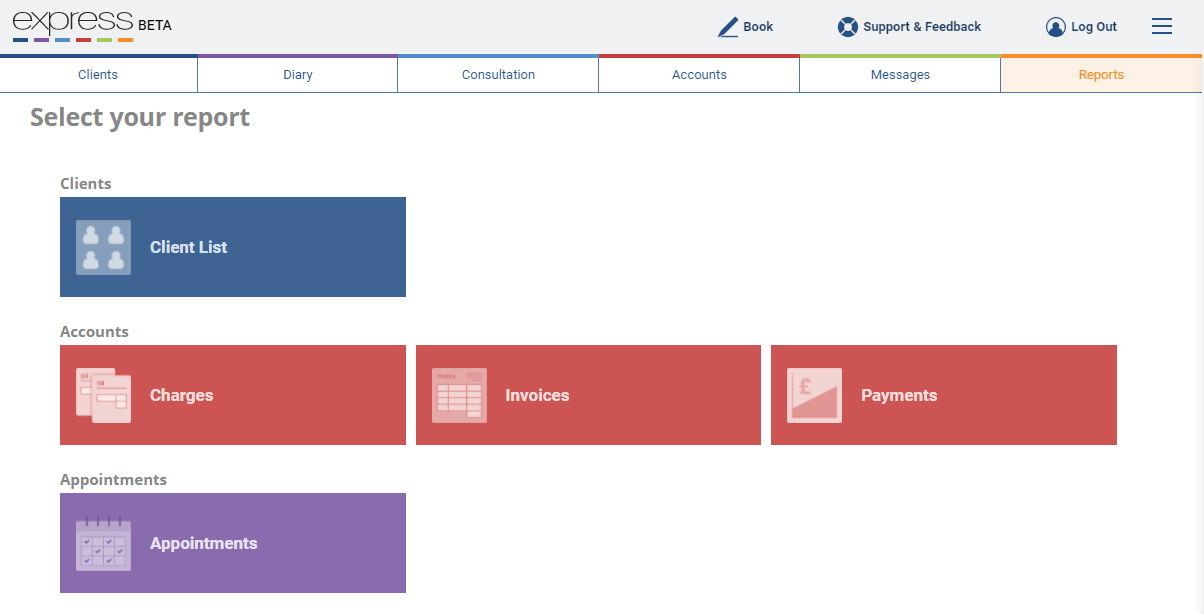Click the Appointments section label above the tile
The height and width of the screenshot is (614, 1204).
coord(113,480)
